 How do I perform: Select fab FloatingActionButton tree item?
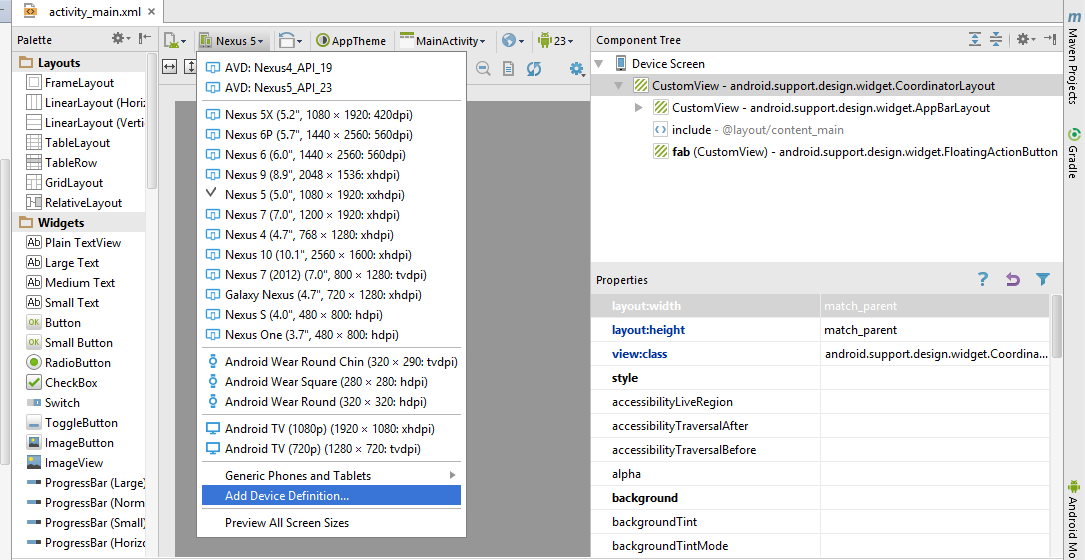(855, 152)
